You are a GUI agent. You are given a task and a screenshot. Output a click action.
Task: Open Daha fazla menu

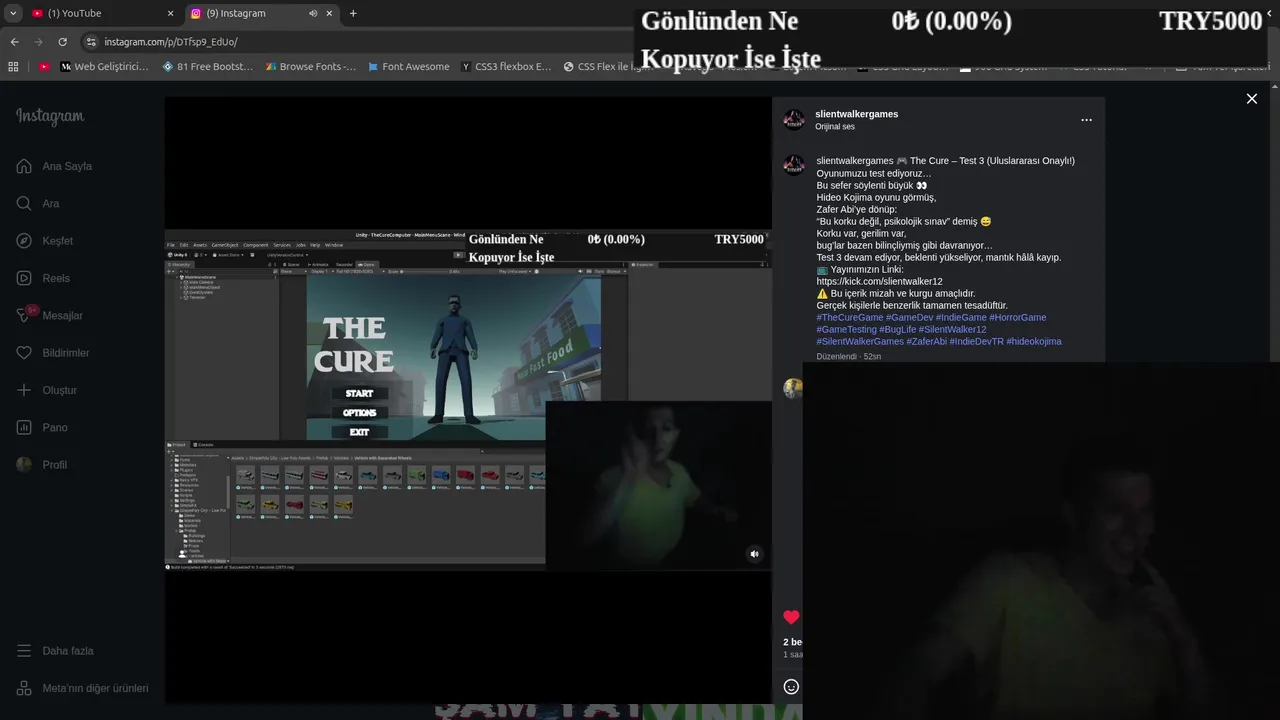click(55, 651)
